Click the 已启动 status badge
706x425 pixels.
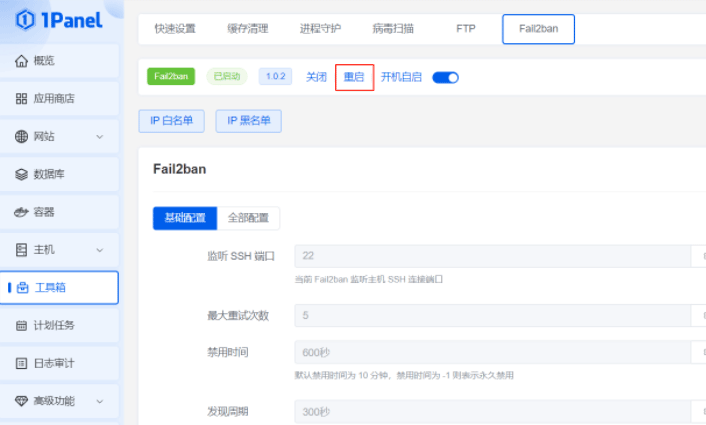point(227,76)
